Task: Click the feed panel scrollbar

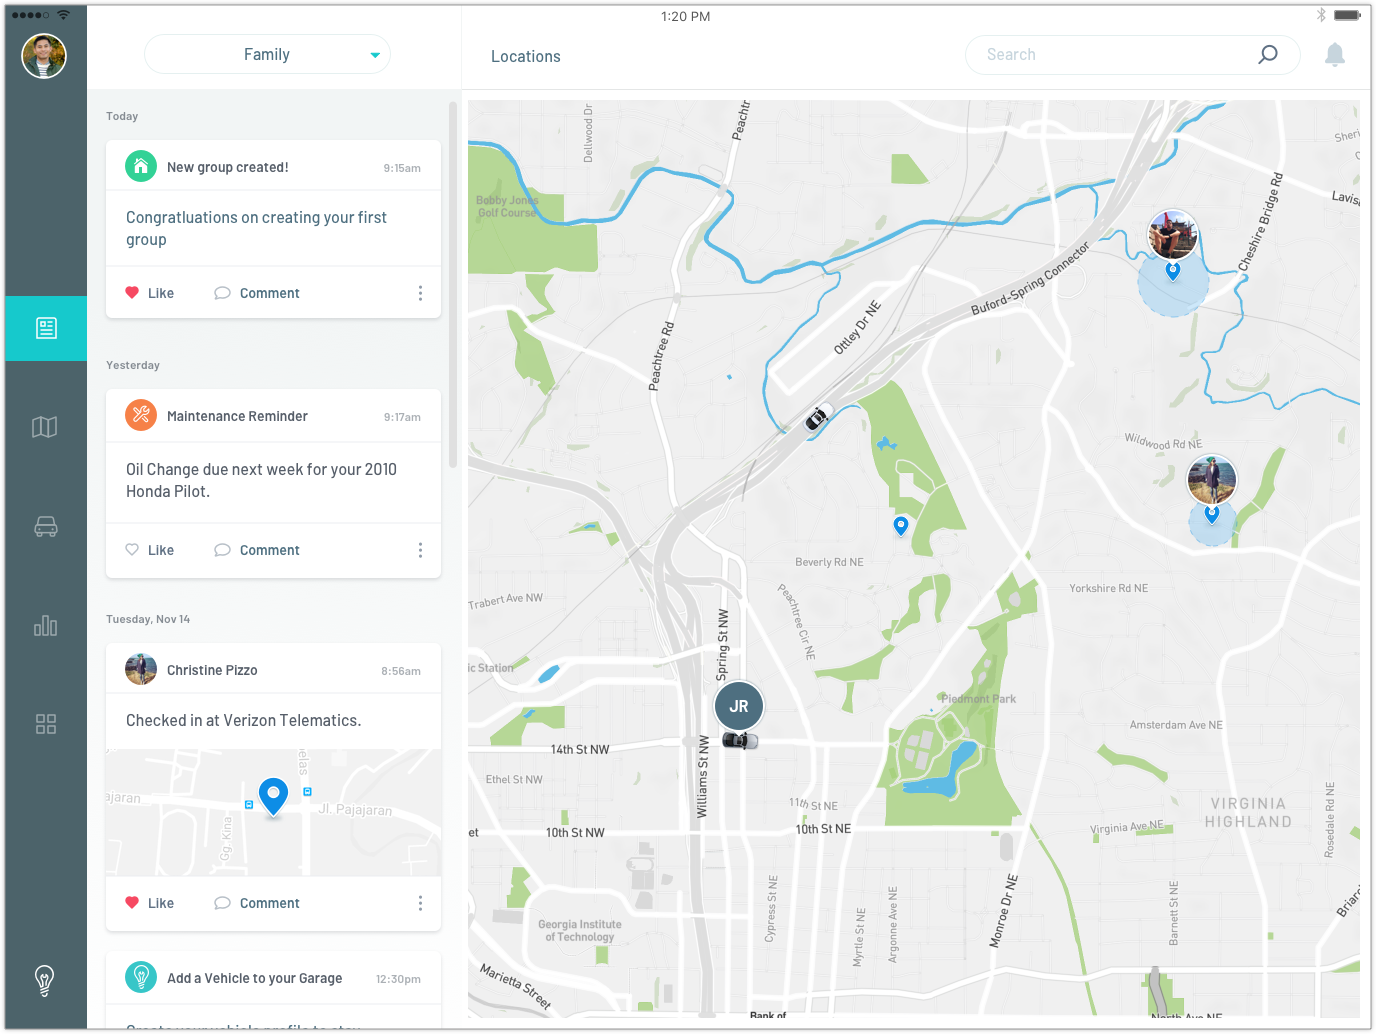Action: point(453,285)
